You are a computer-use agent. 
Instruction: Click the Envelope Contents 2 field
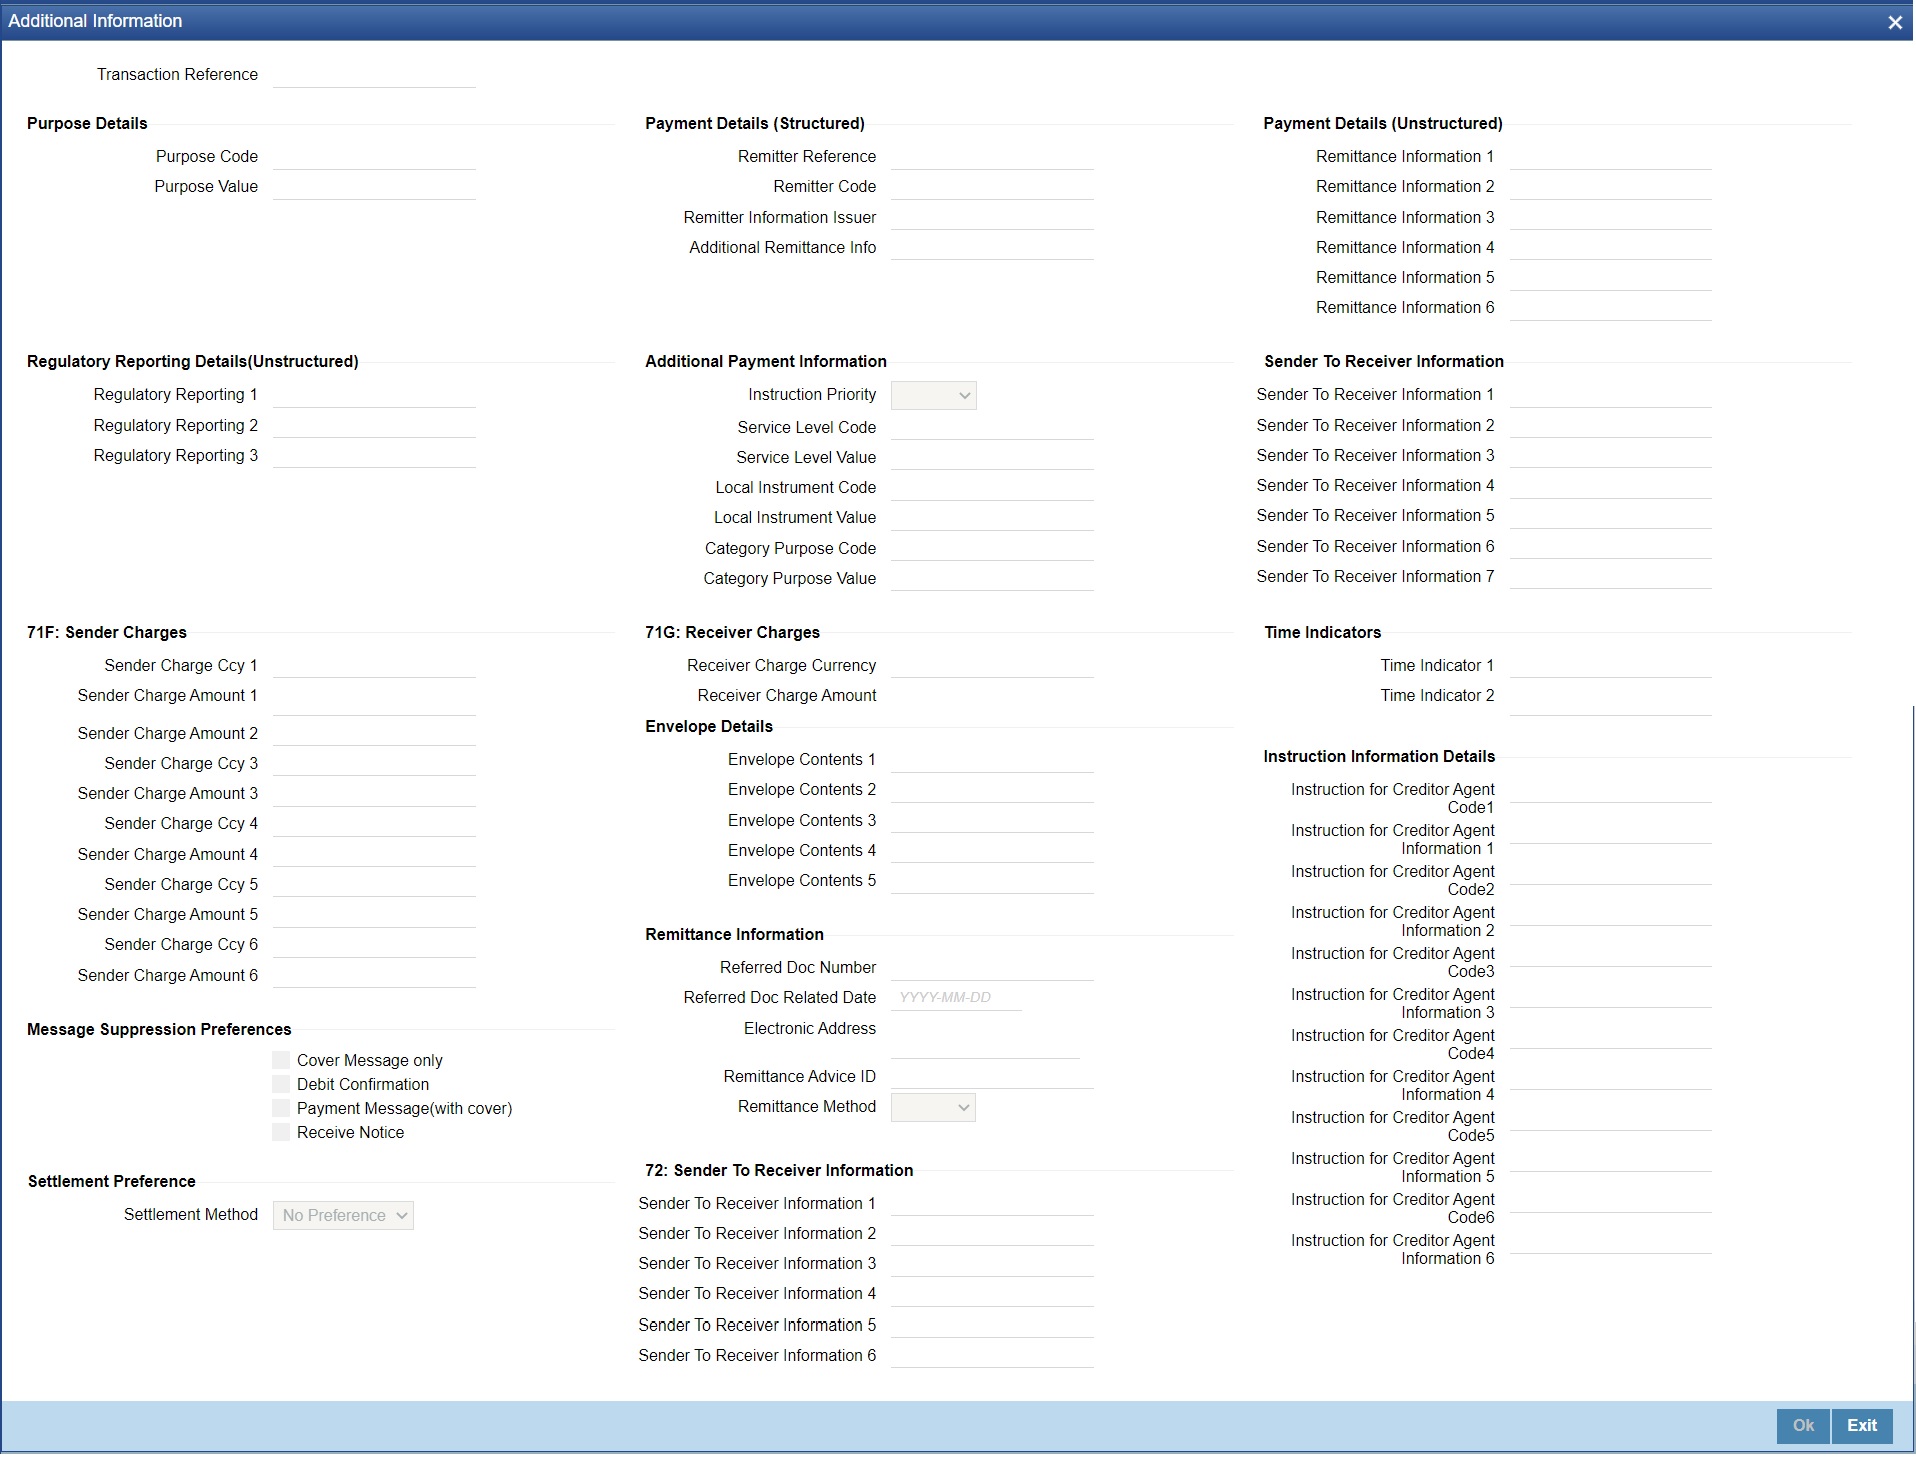pyautogui.click(x=992, y=790)
